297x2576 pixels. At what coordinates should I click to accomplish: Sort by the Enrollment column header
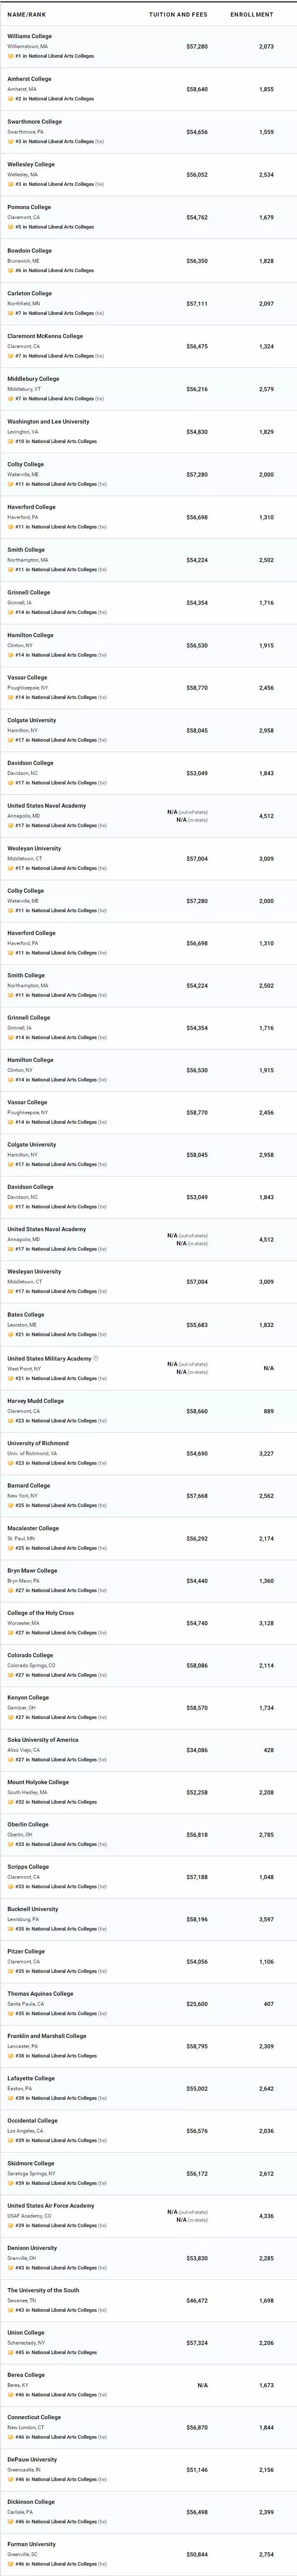pyautogui.click(x=251, y=15)
